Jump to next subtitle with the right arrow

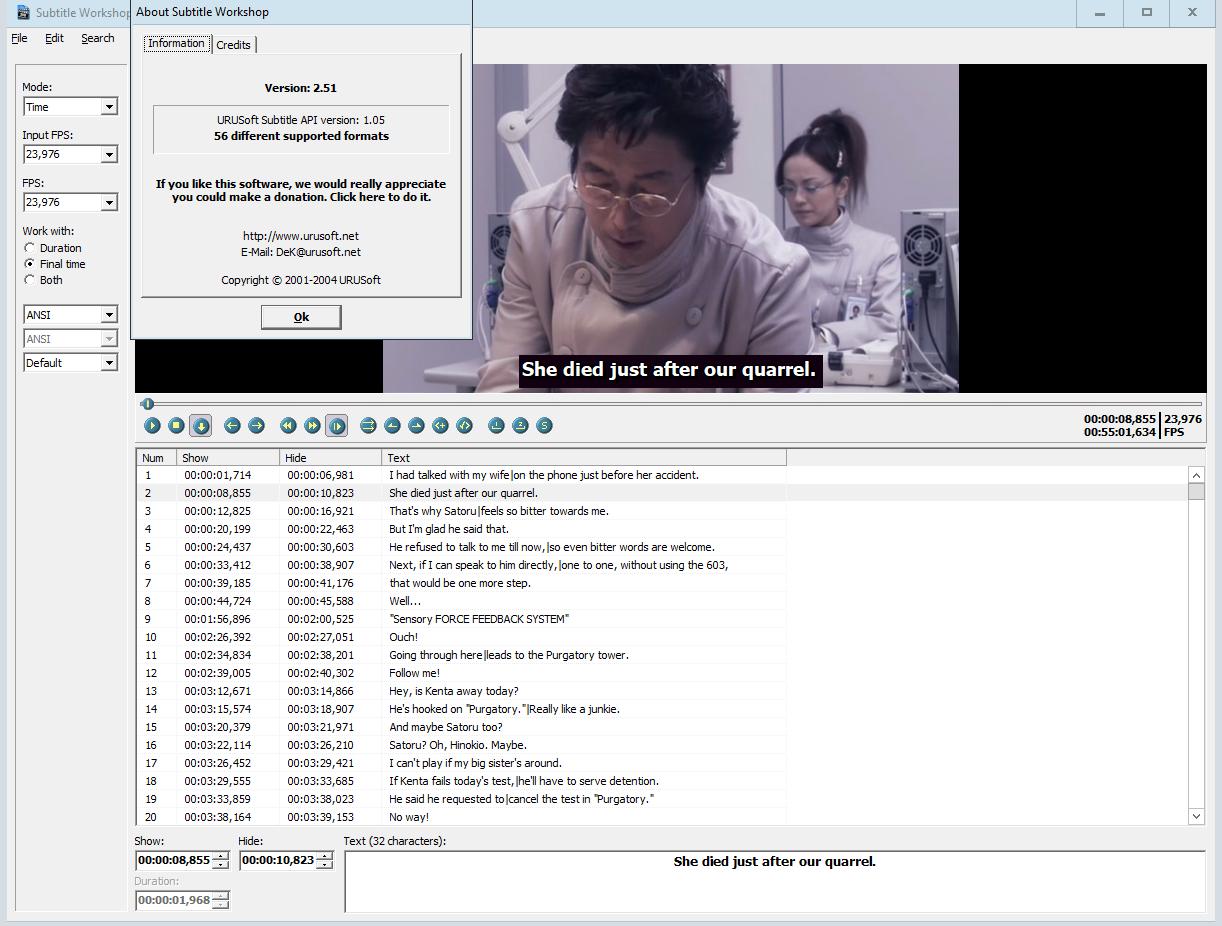(256, 426)
